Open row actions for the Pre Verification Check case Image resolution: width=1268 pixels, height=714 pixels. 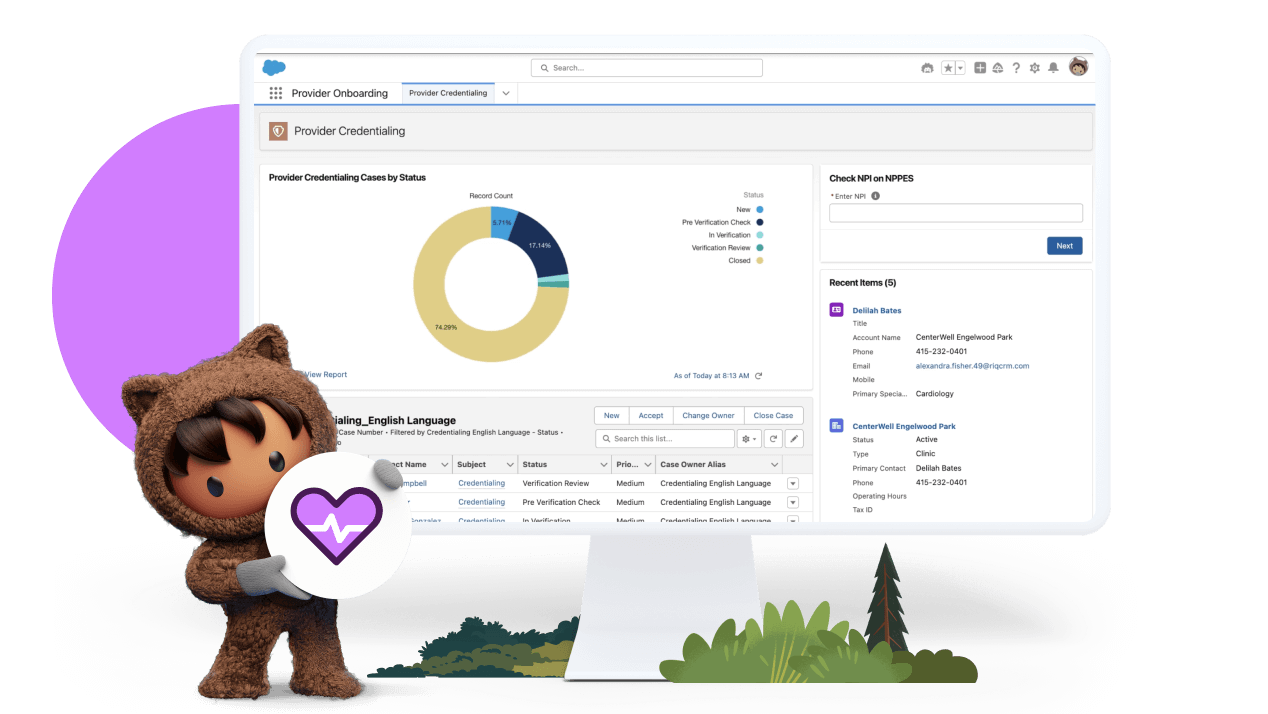click(793, 503)
